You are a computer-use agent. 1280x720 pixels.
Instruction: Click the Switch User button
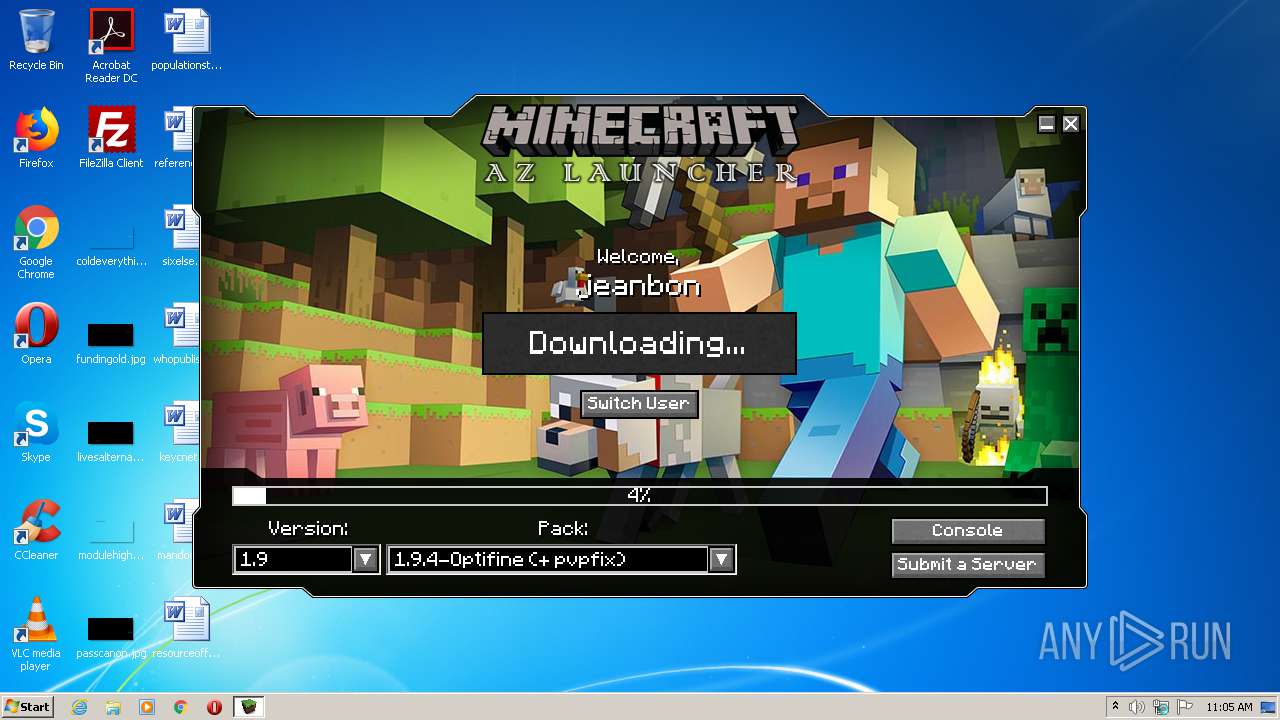pyautogui.click(x=638, y=403)
